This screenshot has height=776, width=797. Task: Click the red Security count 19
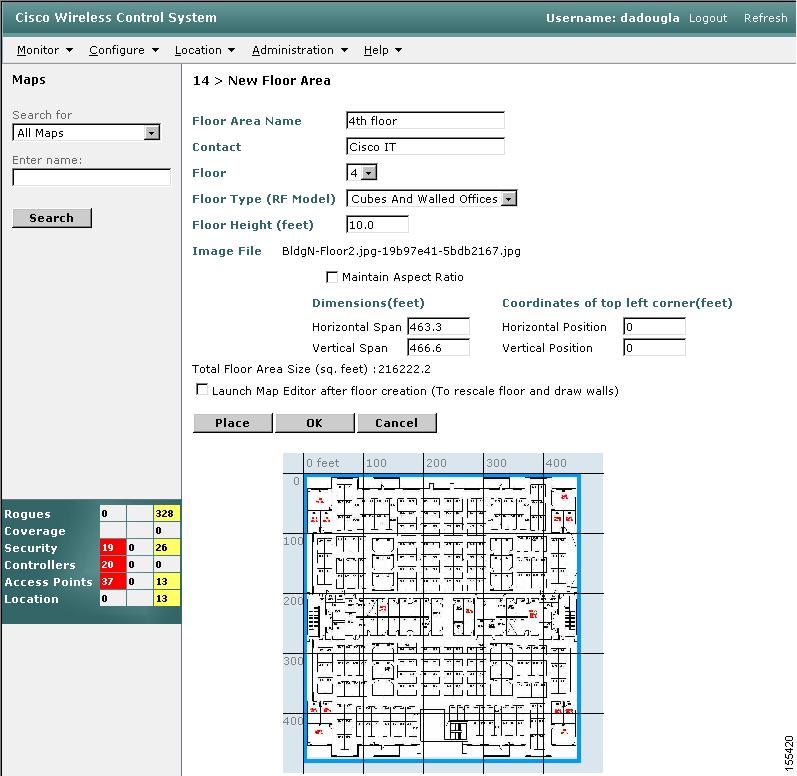coord(112,547)
